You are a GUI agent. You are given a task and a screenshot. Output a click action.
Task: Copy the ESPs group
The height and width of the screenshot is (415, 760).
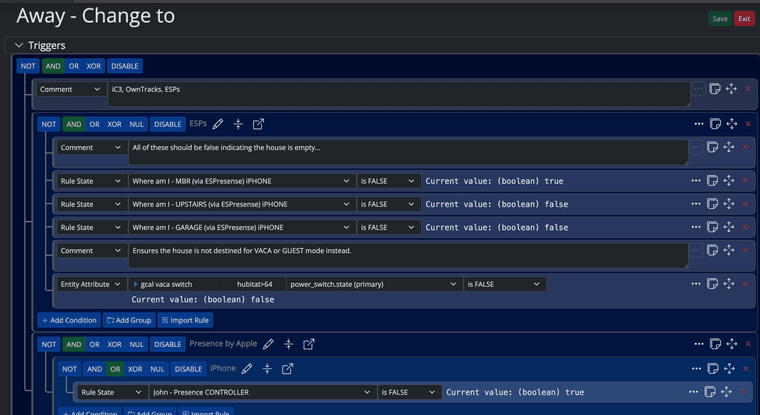point(715,124)
